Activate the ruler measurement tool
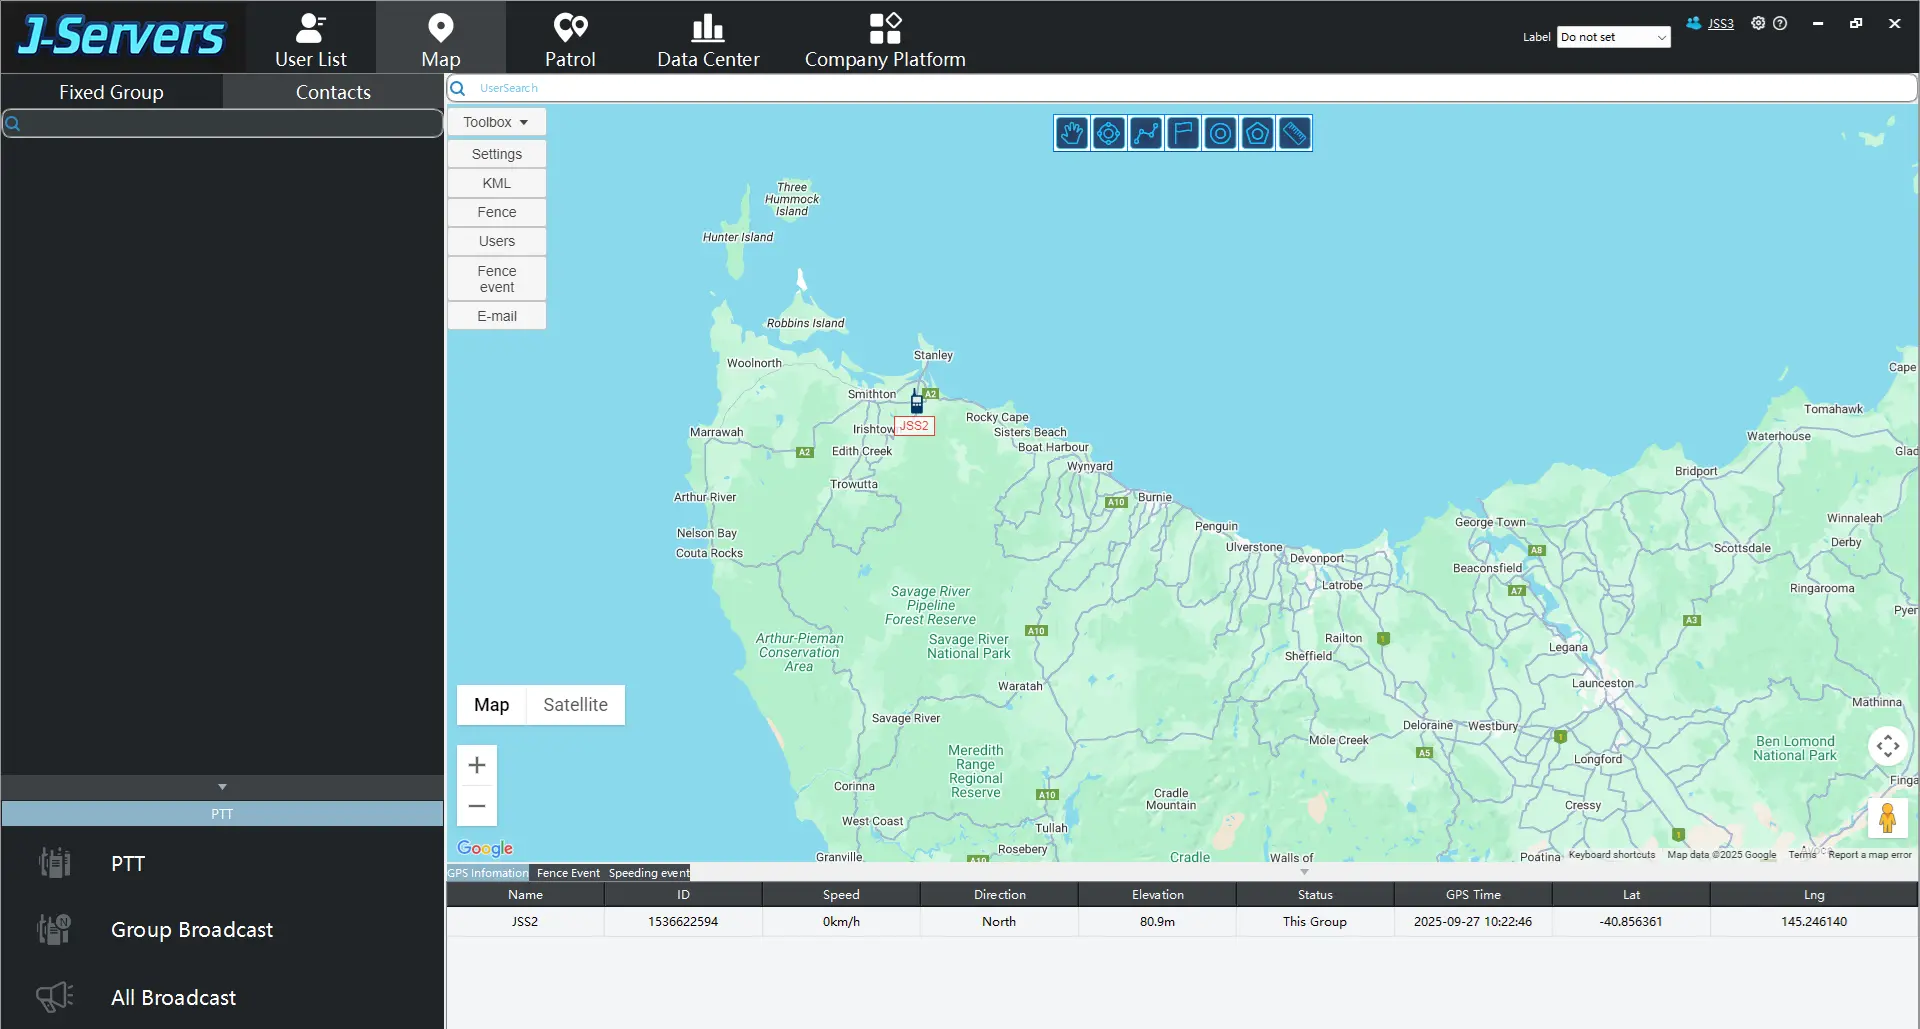 tap(1294, 133)
